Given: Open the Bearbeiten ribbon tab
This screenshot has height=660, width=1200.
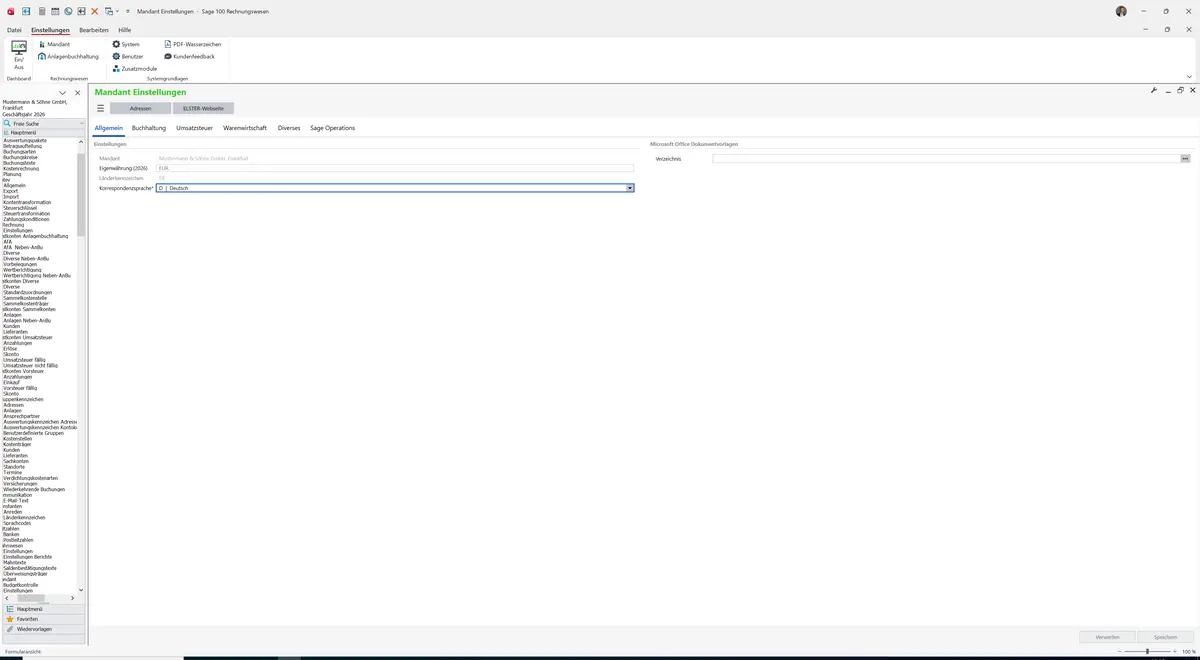Looking at the screenshot, I should pos(94,30).
